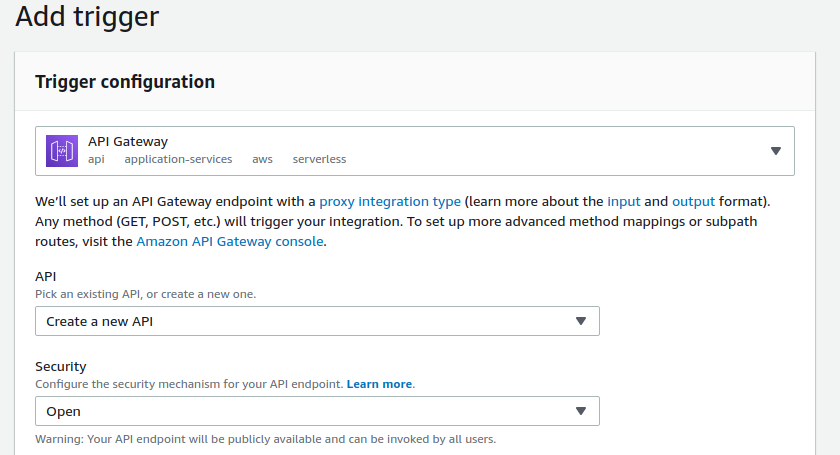The width and height of the screenshot is (840, 455).
Task: Open the Security dropdown showing Open
Action: point(317,411)
